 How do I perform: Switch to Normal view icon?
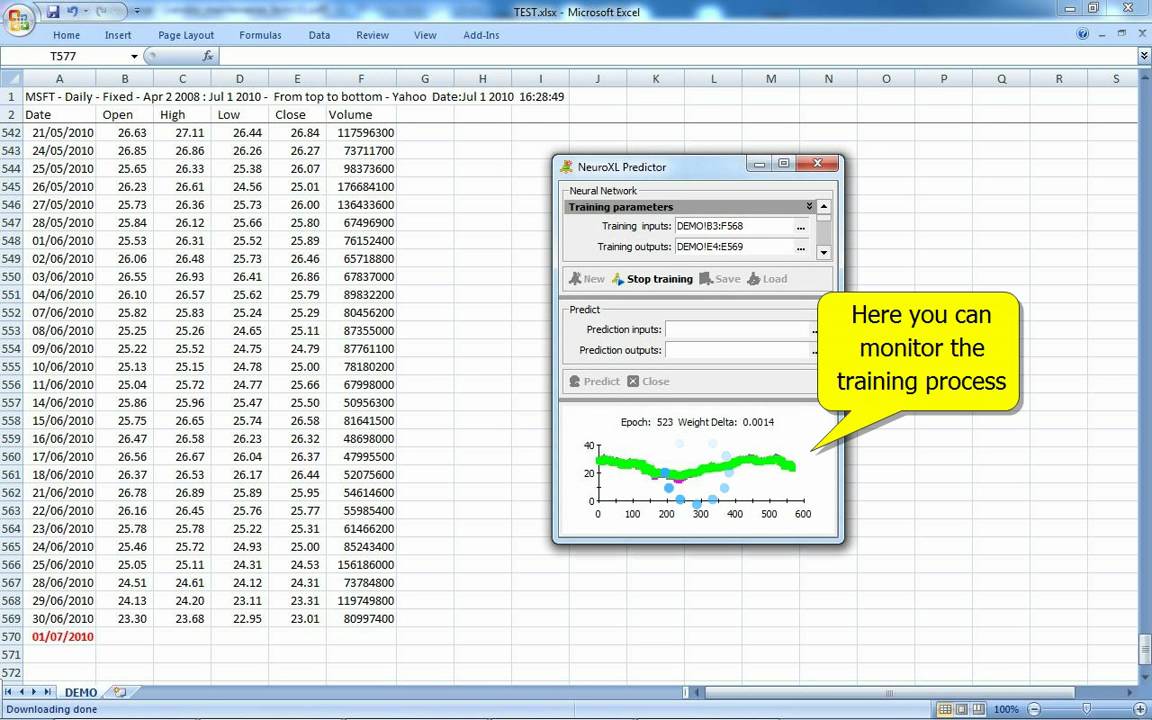tap(945, 710)
